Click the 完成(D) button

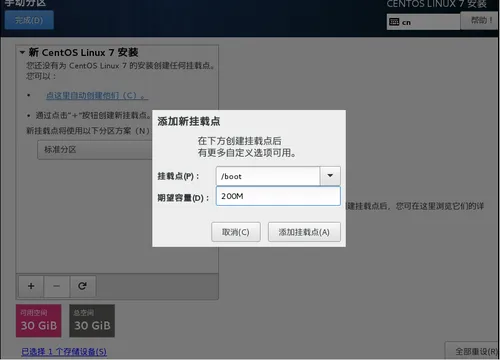[29, 20]
